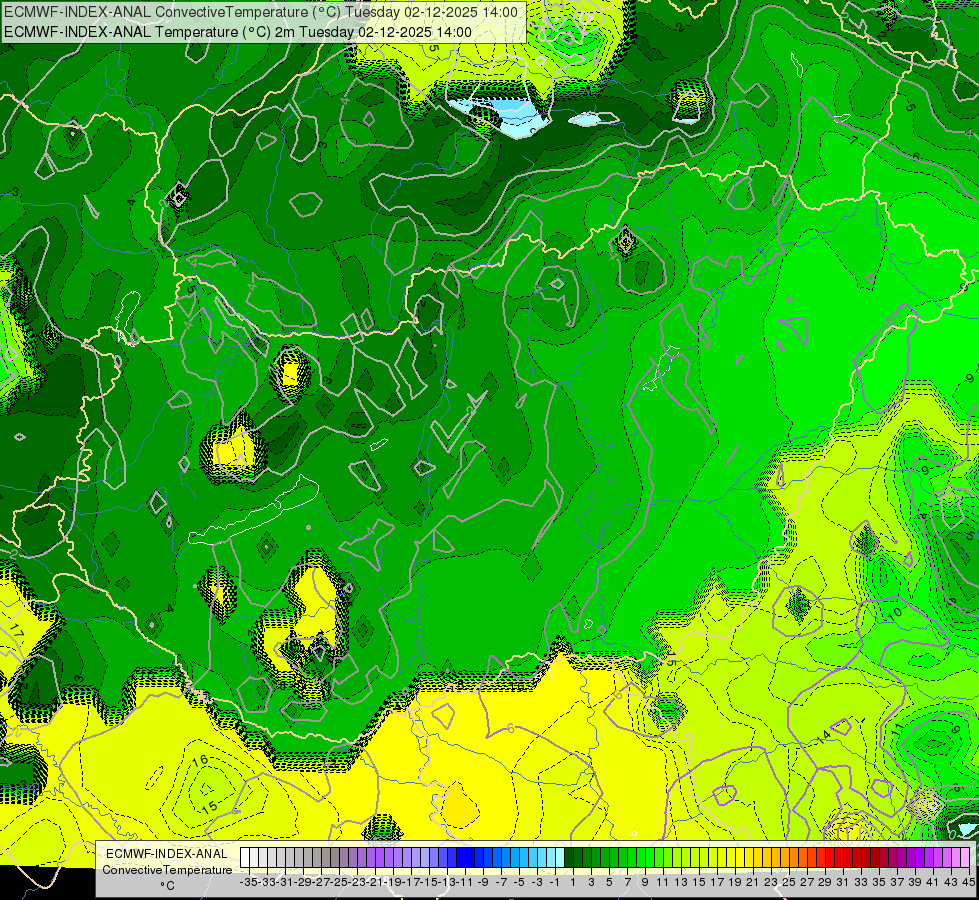This screenshot has height=900, width=979.
Task: Pick the pink swatch above 45
Action: pyautogui.click(x=966, y=858)
